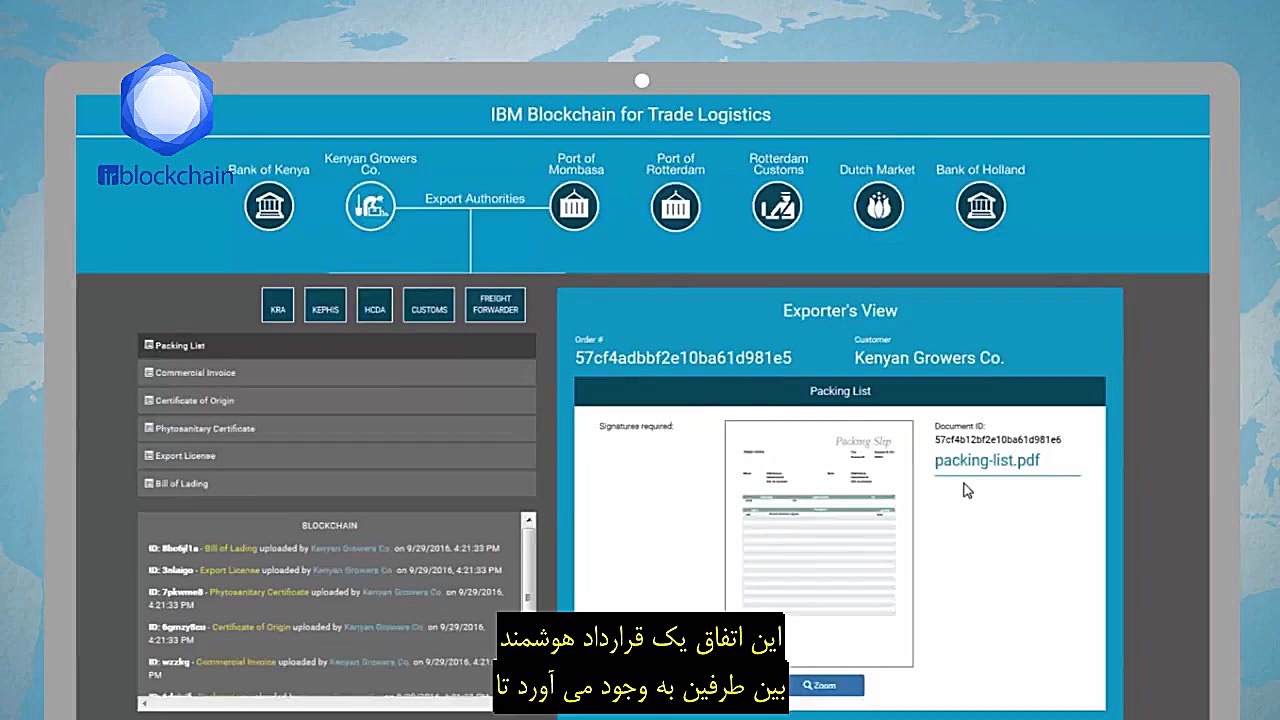
Task: Select the Rotterdam Customs icon
Action: pyautogui.click(x=777, y=207)
